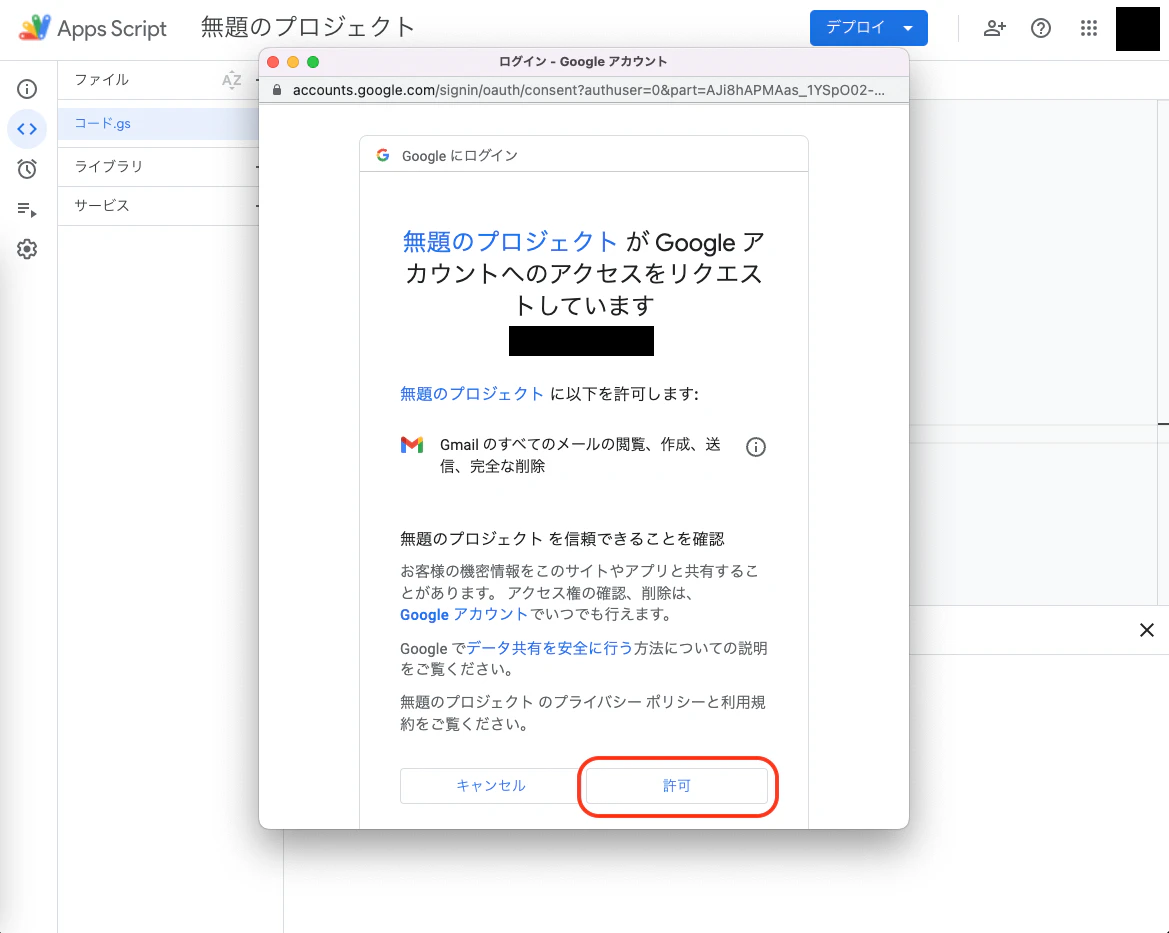The width and height of the screenshot is (1169, 933).
Task: Open the Triggers alarm-clock panel
Action: click(x=27, y=169)
